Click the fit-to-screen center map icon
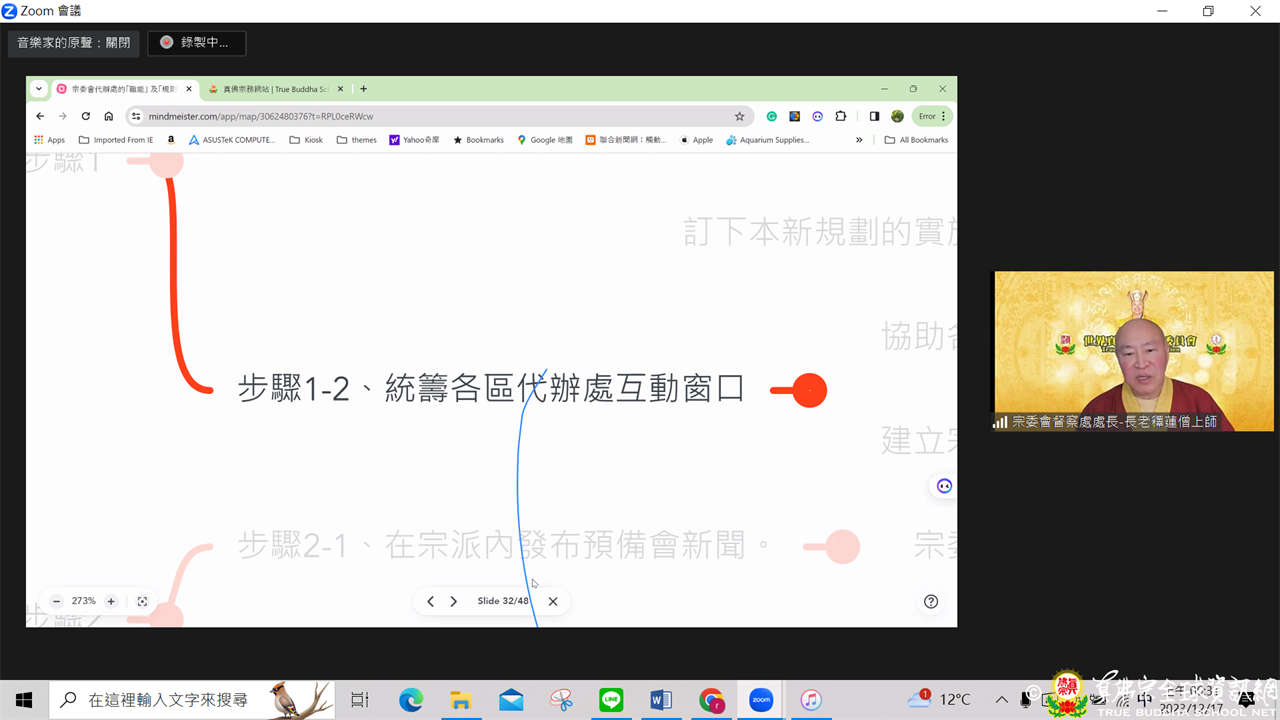1280x720 pixels. tap(142, 601)
